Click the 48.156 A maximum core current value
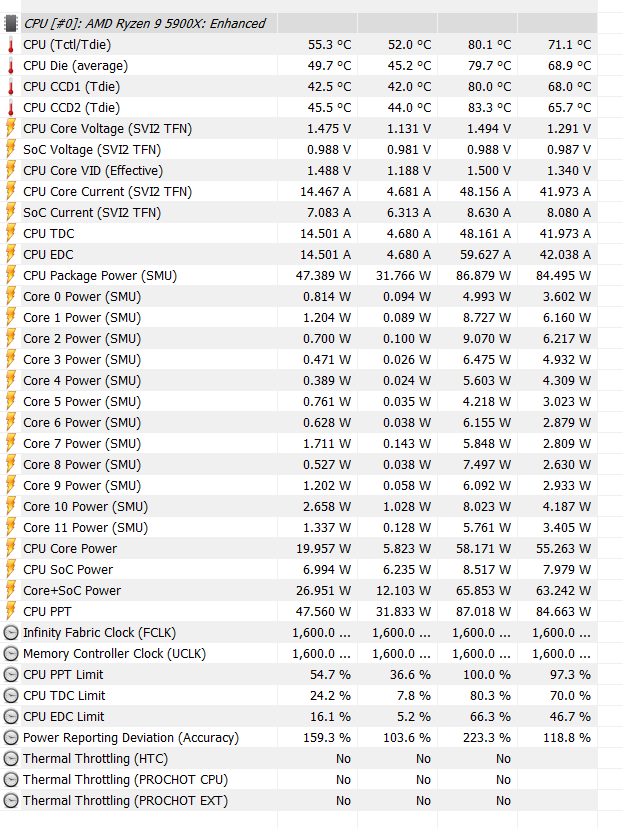 485,191
